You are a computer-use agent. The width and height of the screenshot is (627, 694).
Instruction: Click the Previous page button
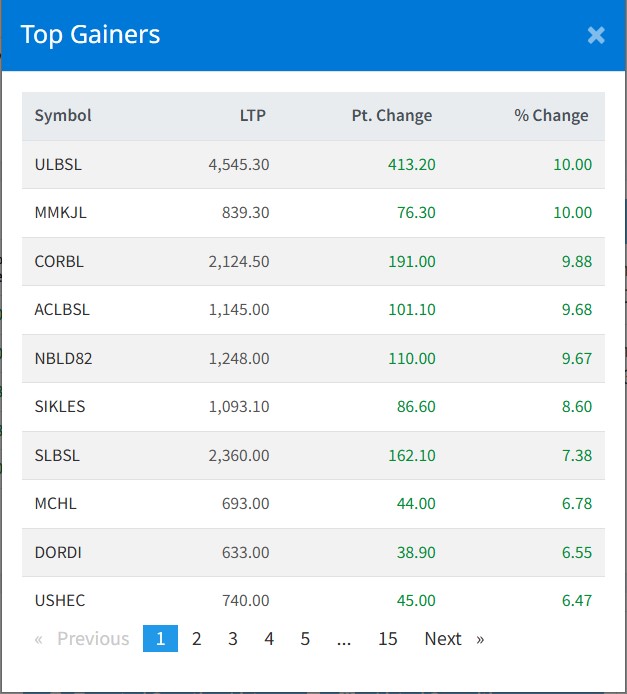point(83,639)
